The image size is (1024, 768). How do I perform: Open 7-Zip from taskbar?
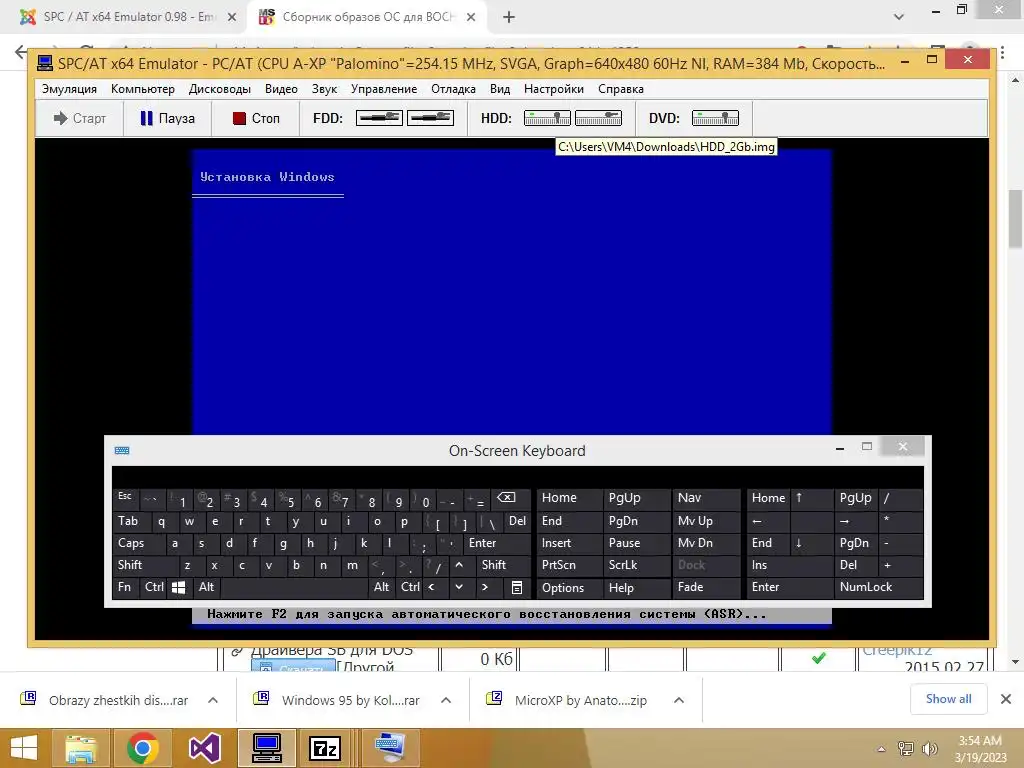point(325,748)
